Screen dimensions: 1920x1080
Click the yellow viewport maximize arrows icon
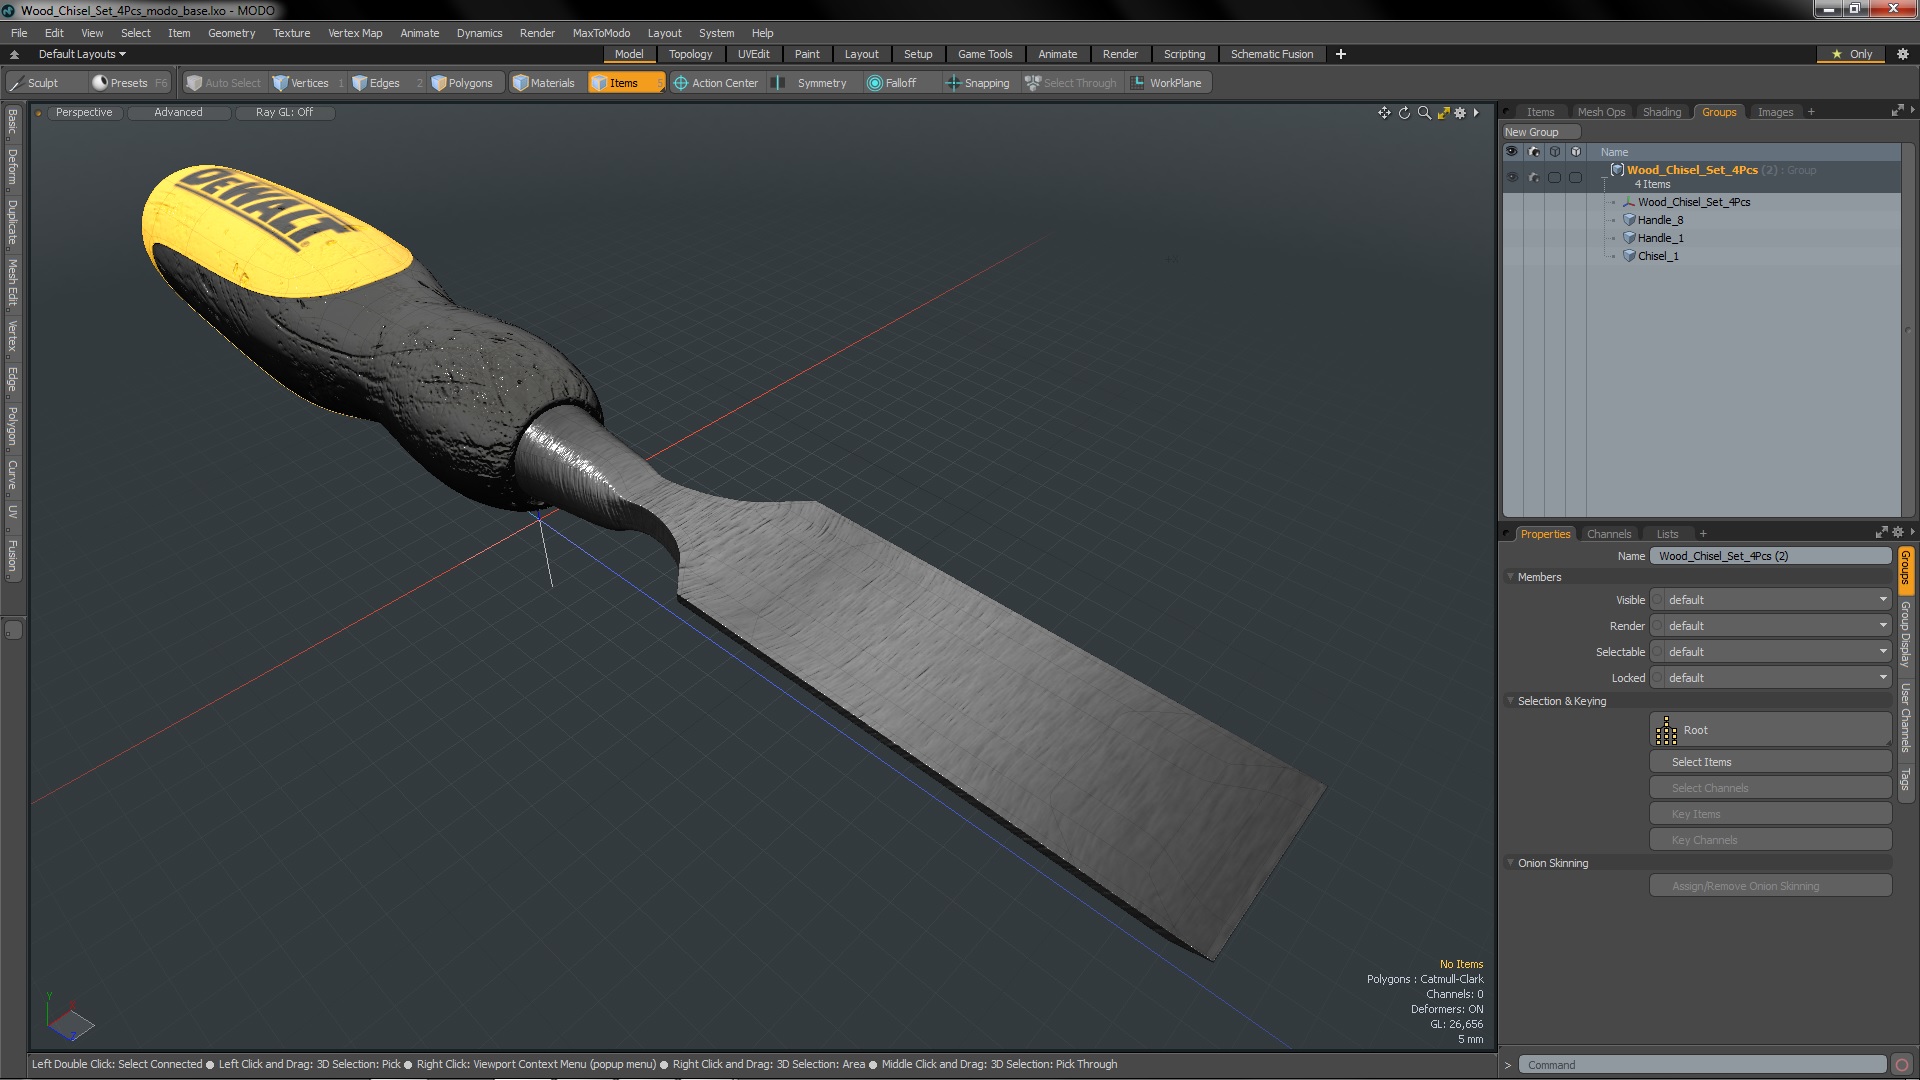[1443, 113]
